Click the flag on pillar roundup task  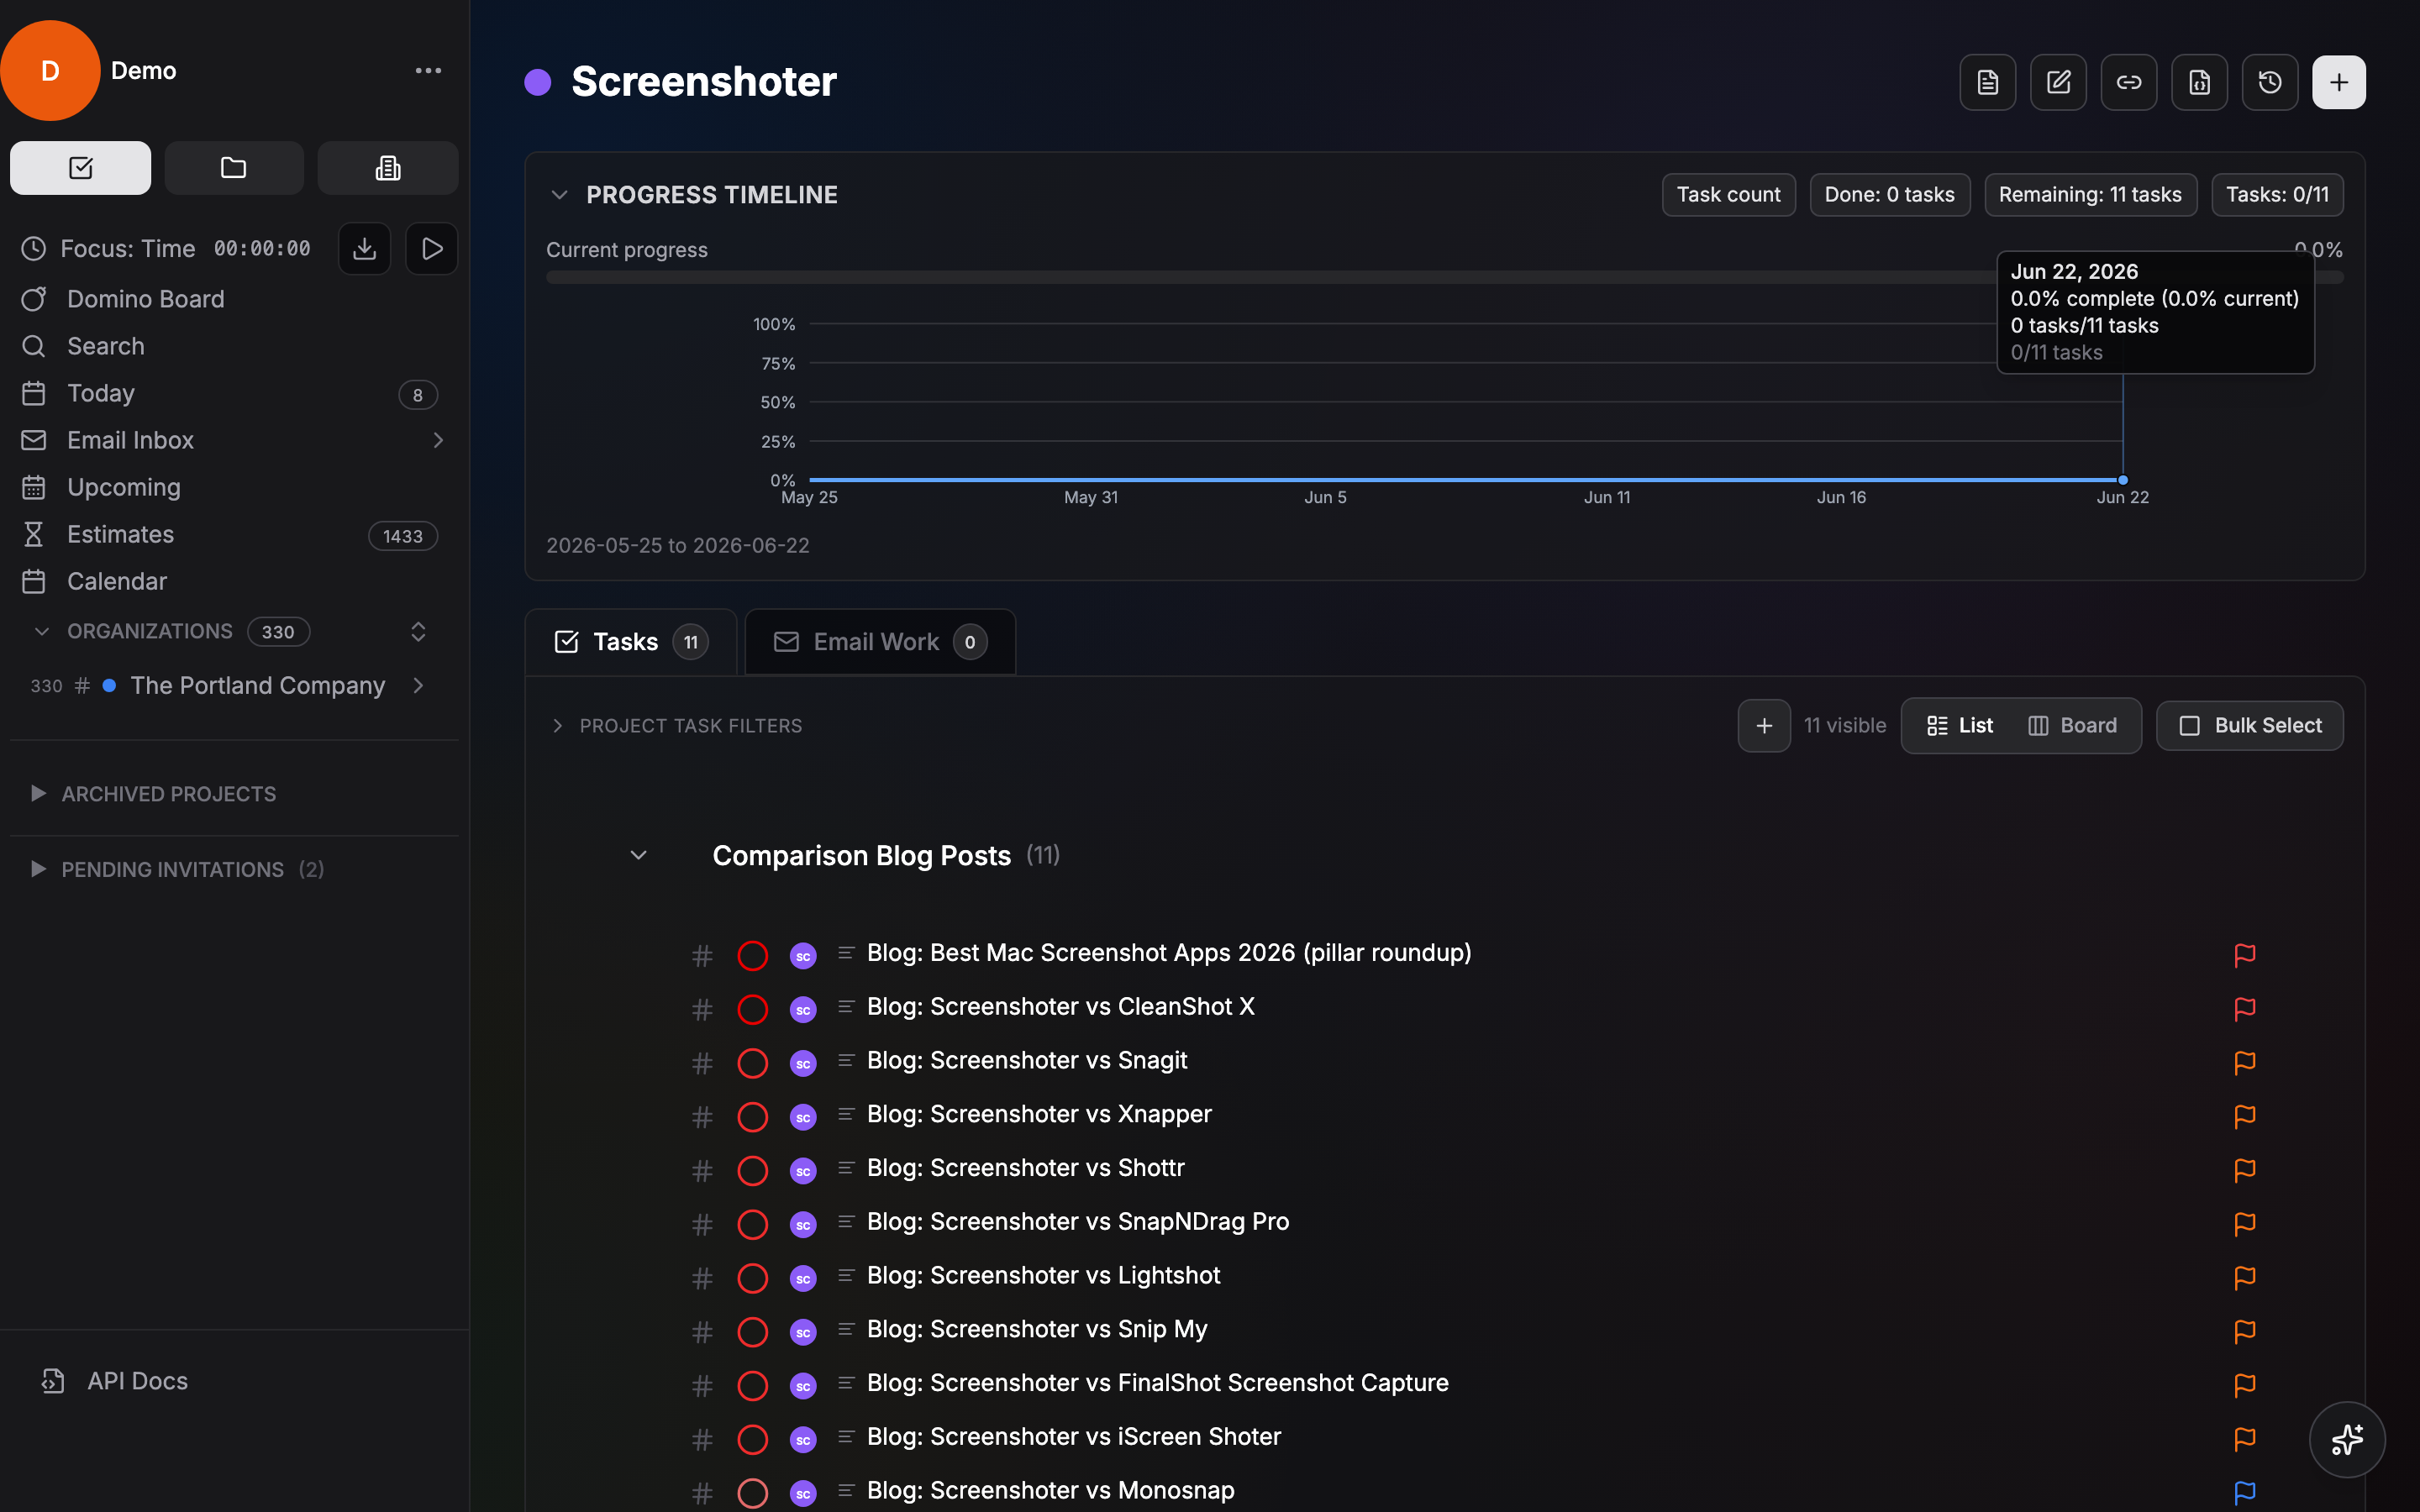click(2245, 955)
